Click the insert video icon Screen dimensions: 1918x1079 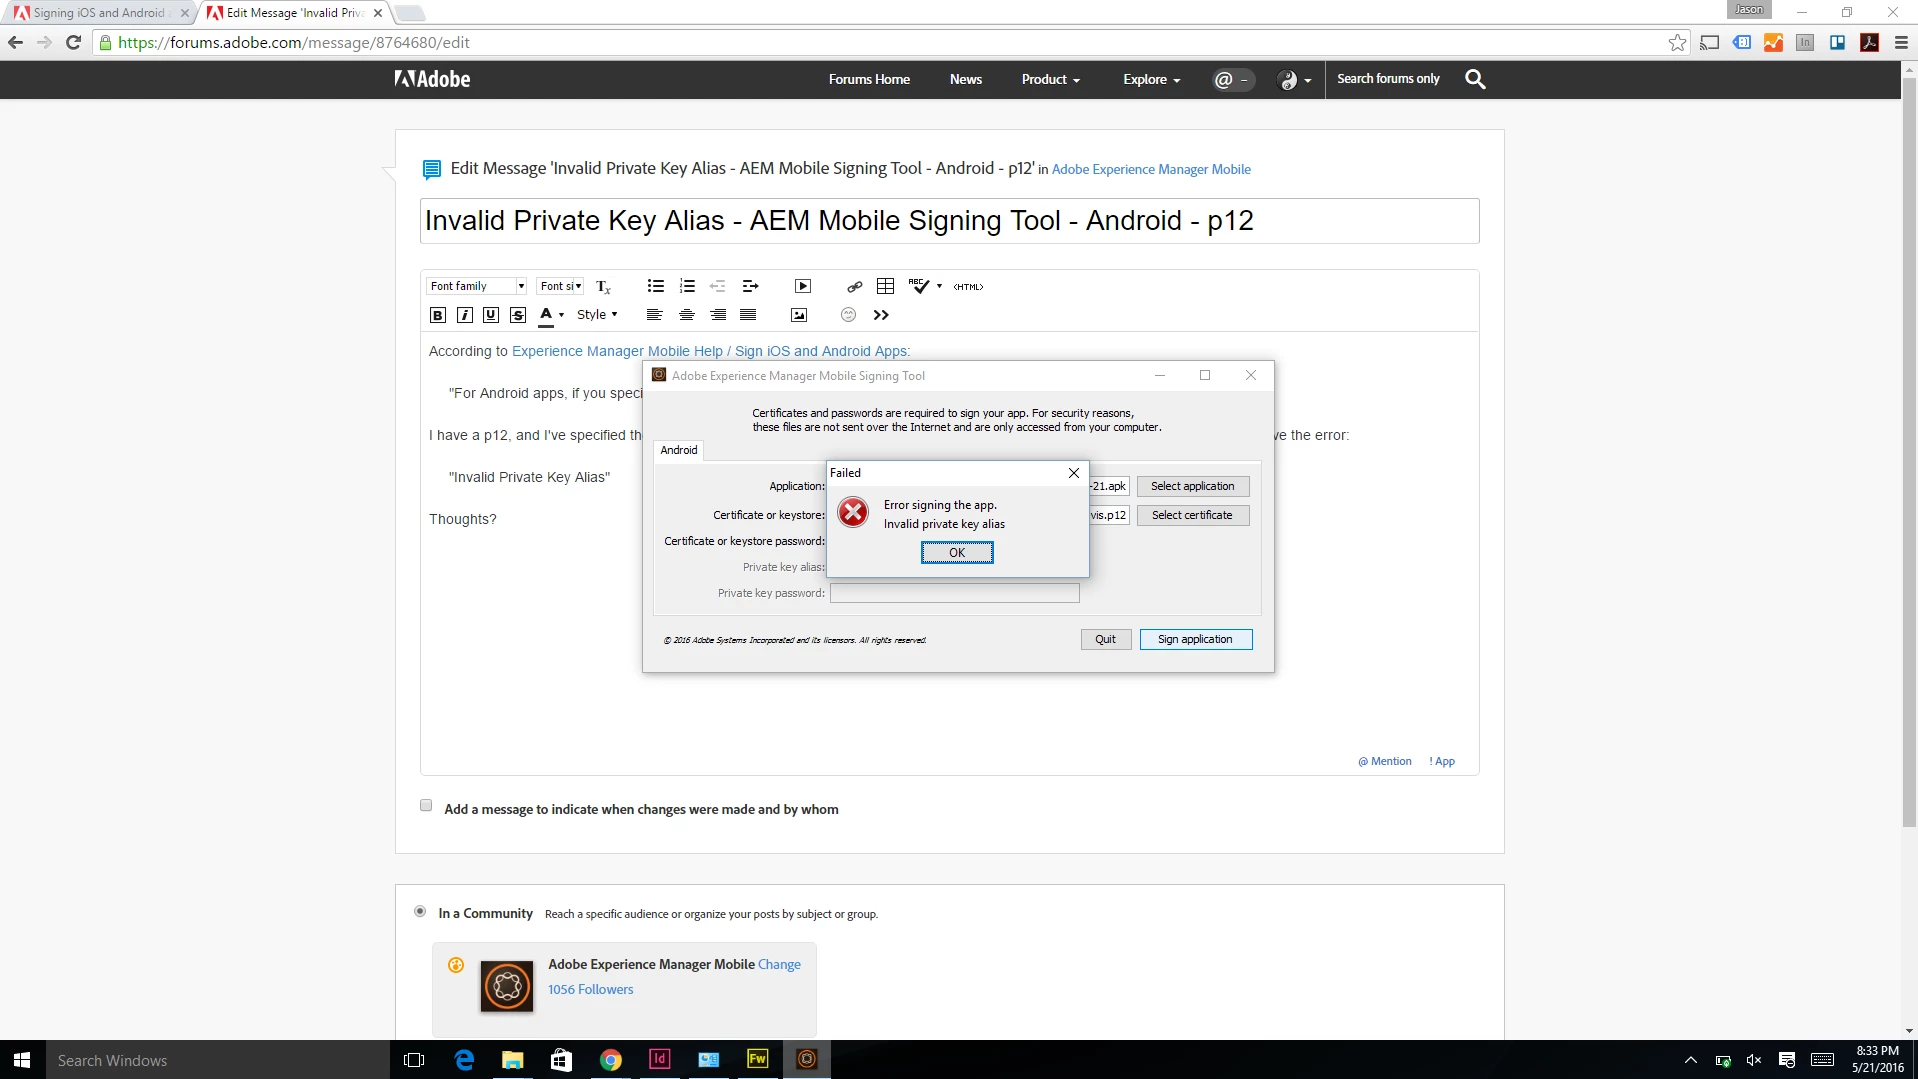803,286
